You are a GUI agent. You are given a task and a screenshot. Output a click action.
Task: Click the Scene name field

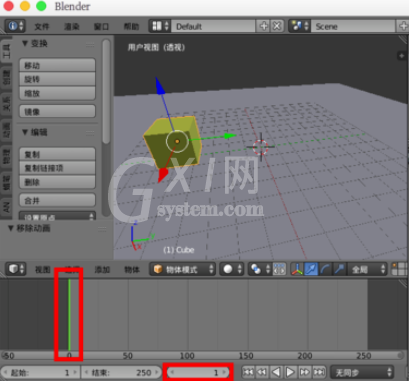[x=353, y=26]
